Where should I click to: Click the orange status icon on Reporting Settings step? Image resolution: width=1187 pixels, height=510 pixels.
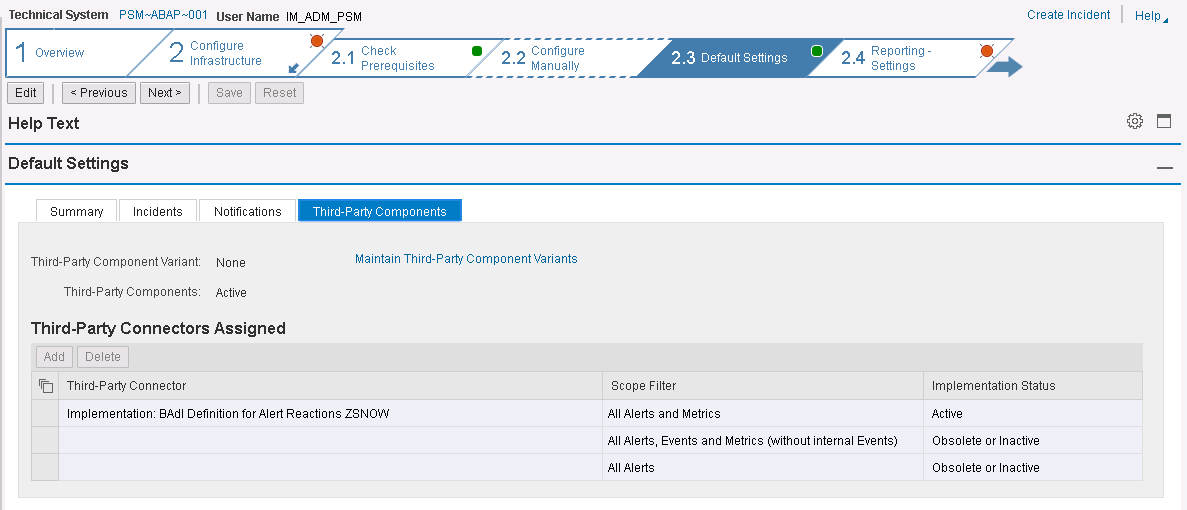[986, 51]
